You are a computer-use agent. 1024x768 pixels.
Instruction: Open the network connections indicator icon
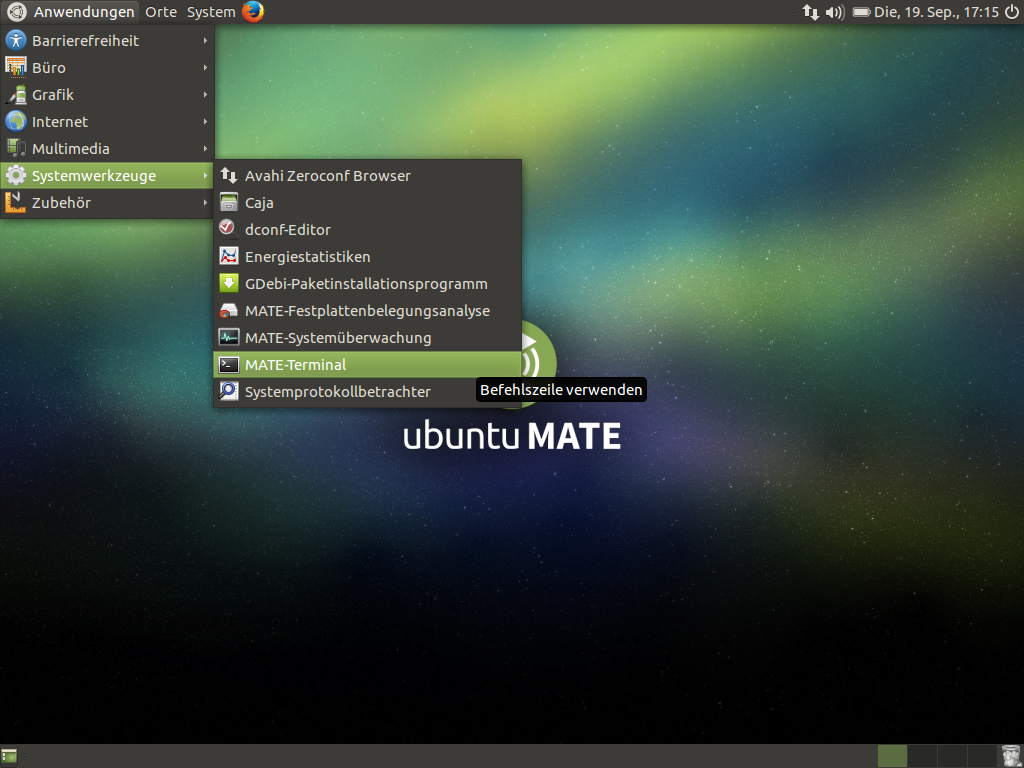pyautogui.click(x=811, y=12)
